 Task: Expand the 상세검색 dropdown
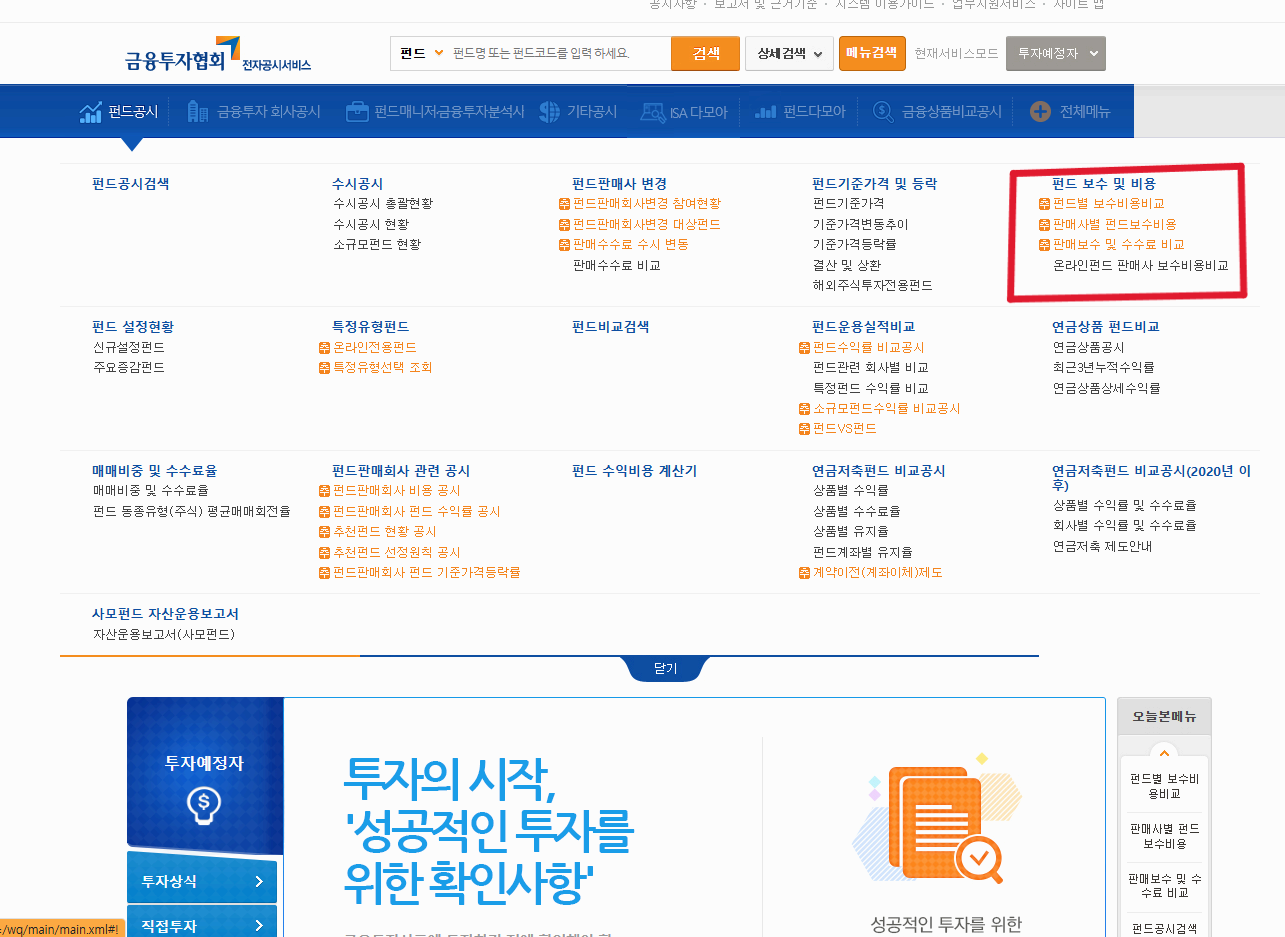pyautogui.click(x=789, y=53)
